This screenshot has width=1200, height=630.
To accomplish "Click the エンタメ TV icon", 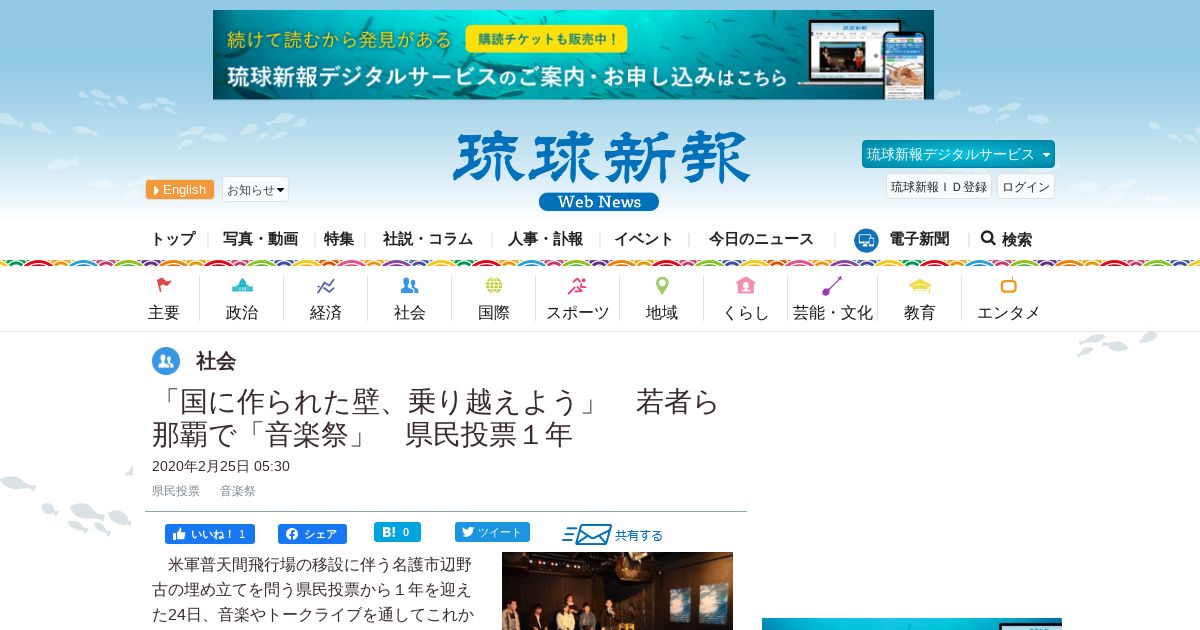I will tap(1009, 286).
